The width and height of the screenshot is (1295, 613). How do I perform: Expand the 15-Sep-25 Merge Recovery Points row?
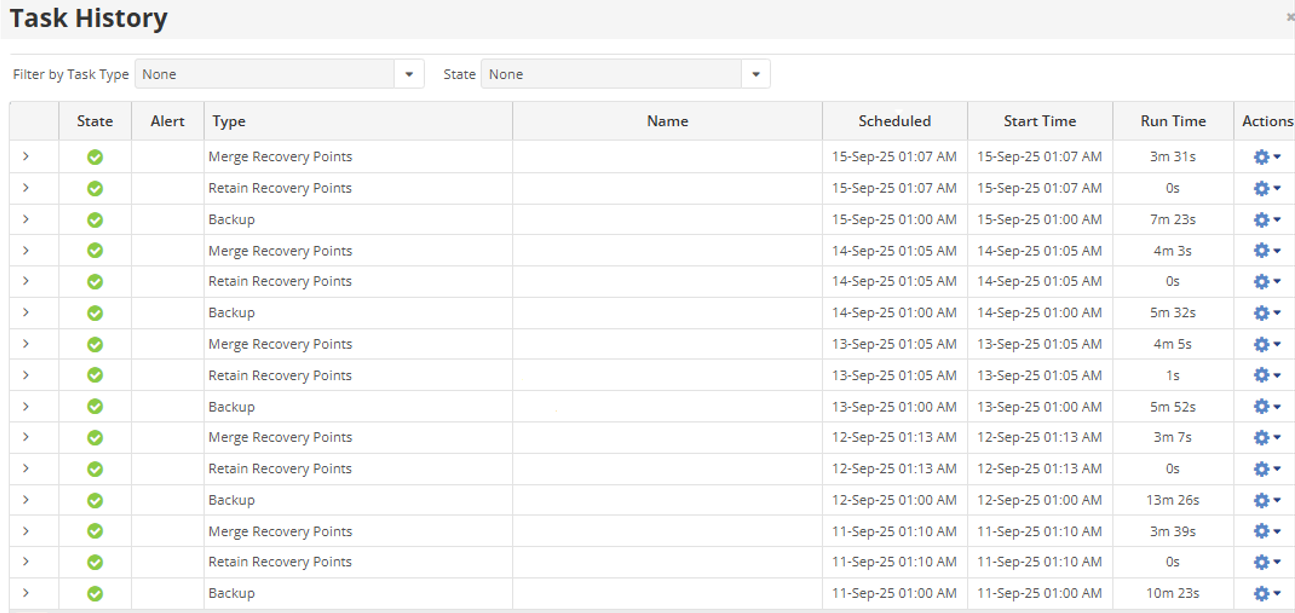click(26, 156)
